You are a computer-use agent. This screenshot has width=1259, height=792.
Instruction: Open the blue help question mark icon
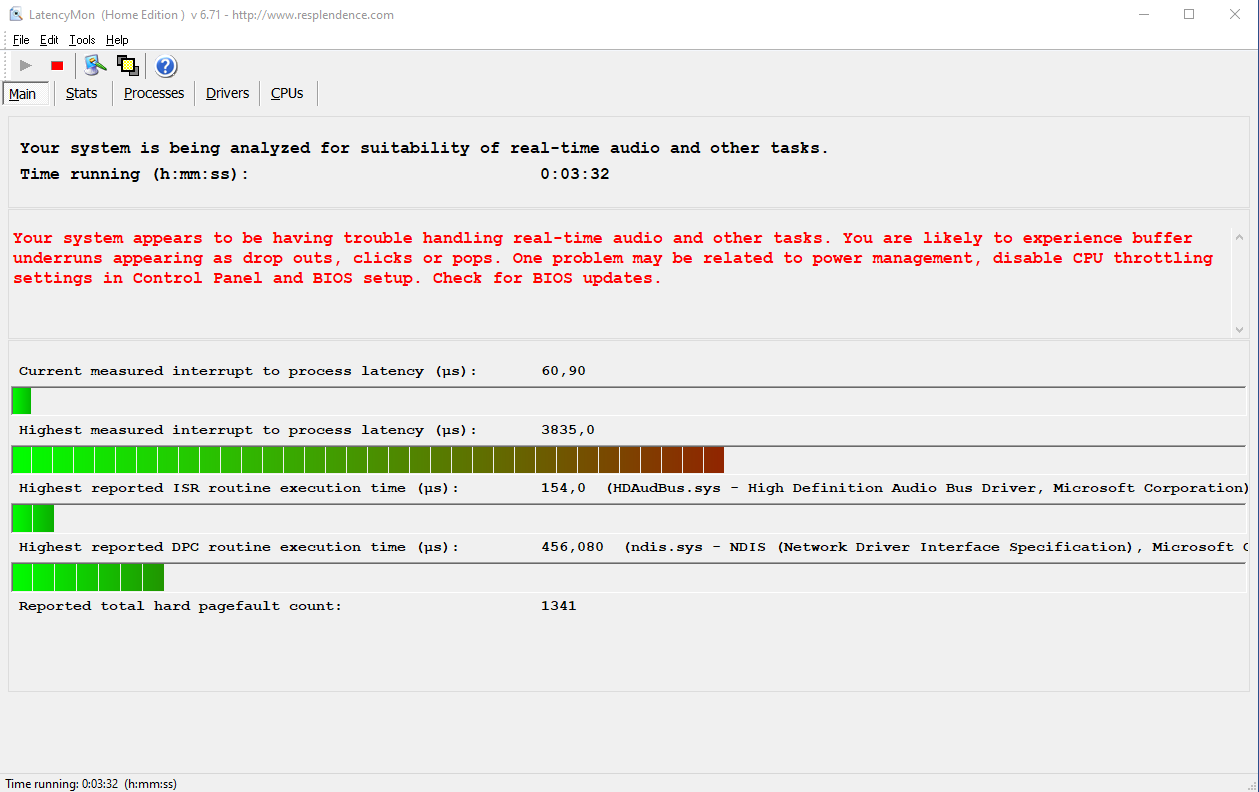coord(166,66)
